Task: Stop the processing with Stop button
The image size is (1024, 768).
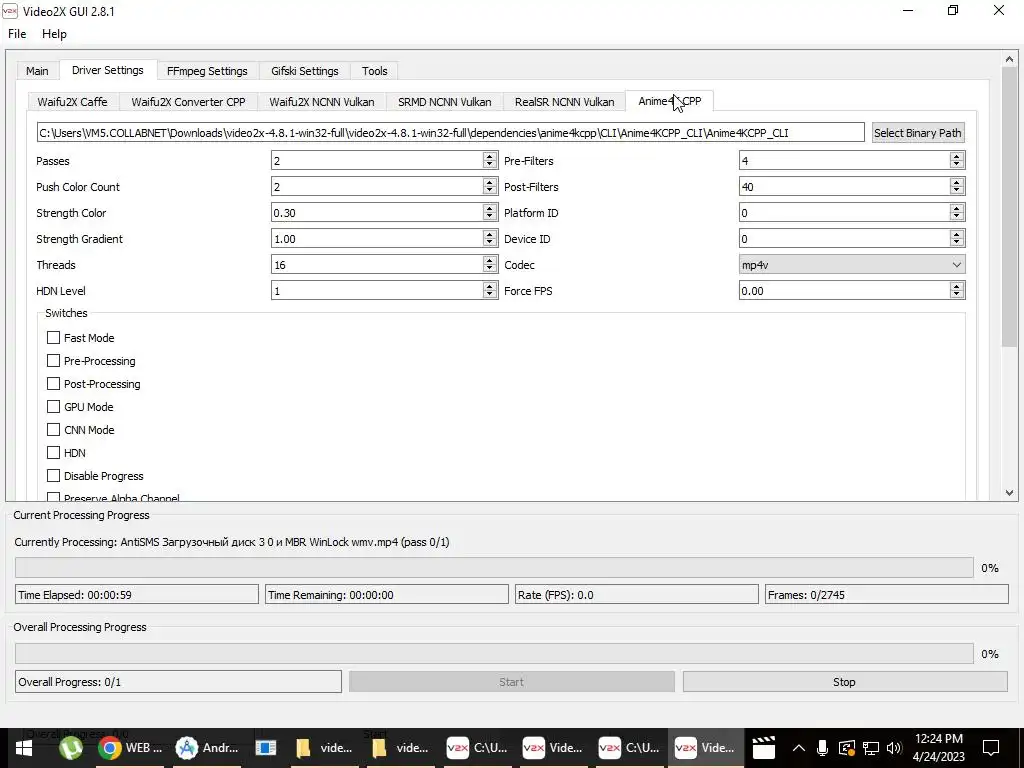Action: [844, 682]
